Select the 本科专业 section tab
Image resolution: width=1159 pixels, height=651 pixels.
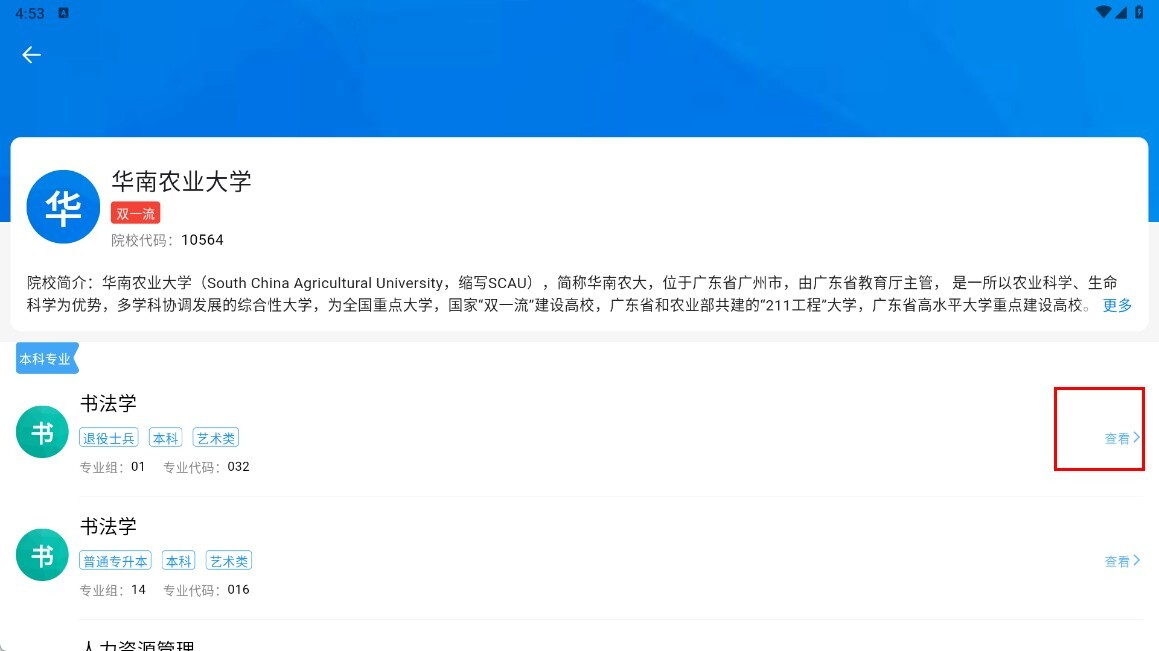47,358
